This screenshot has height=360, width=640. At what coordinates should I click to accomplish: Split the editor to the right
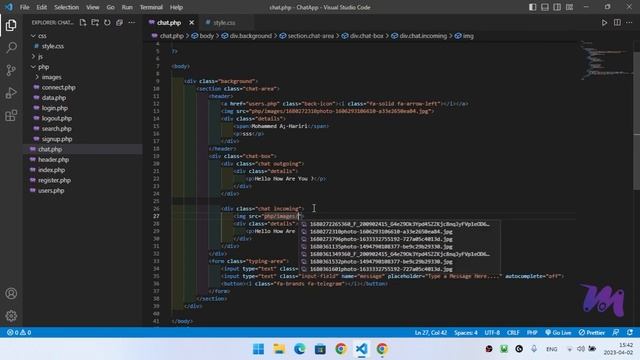(x=617, y=22)
